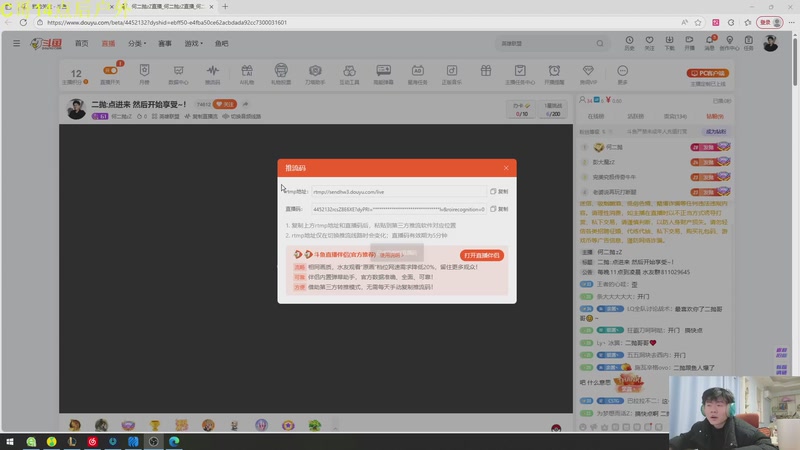The image size is (800, 450).
Task: Click the gift box icon in streamer toolbar
Action: (486, 71)
